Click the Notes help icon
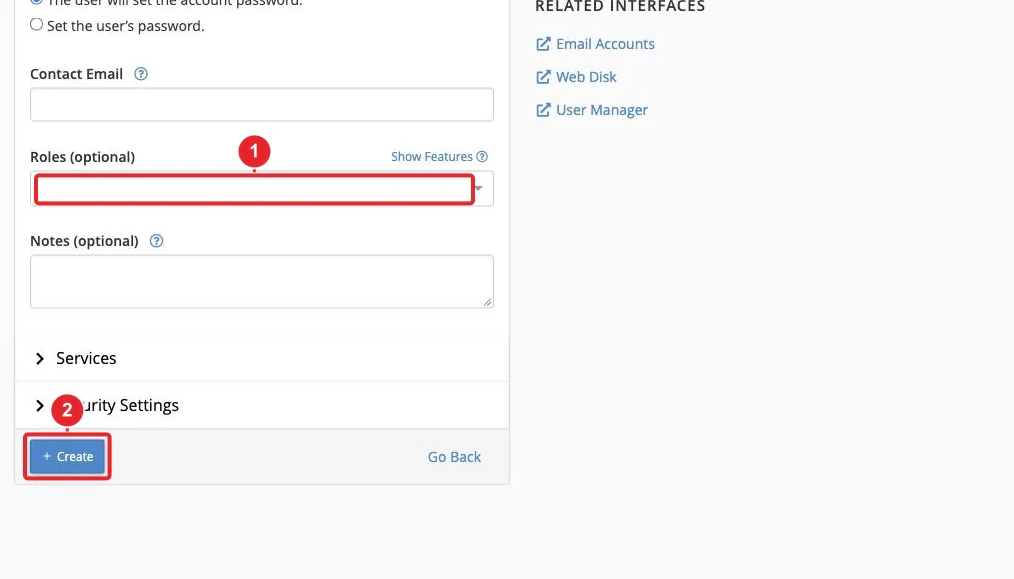Image resolution: width=1014 pixels, height=579 pixels. click(x=156, y=241)
